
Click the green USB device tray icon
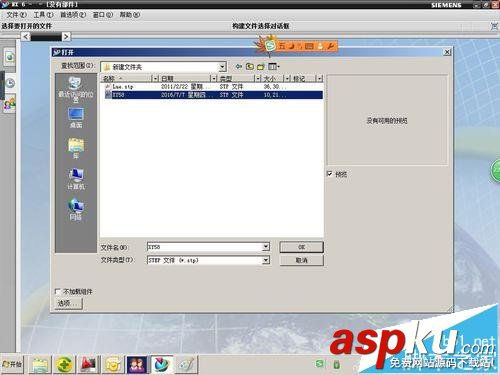[x=336, y=364]
